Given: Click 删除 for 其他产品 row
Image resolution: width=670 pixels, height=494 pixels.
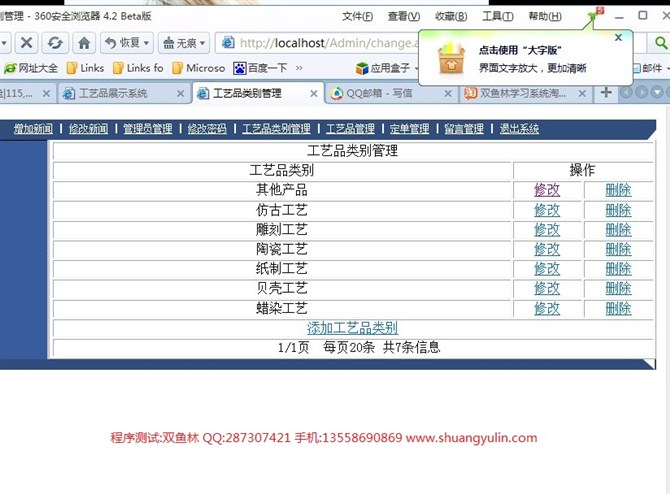Looking at the screenshot, I should pyautogui.click(x=618, y=190).
